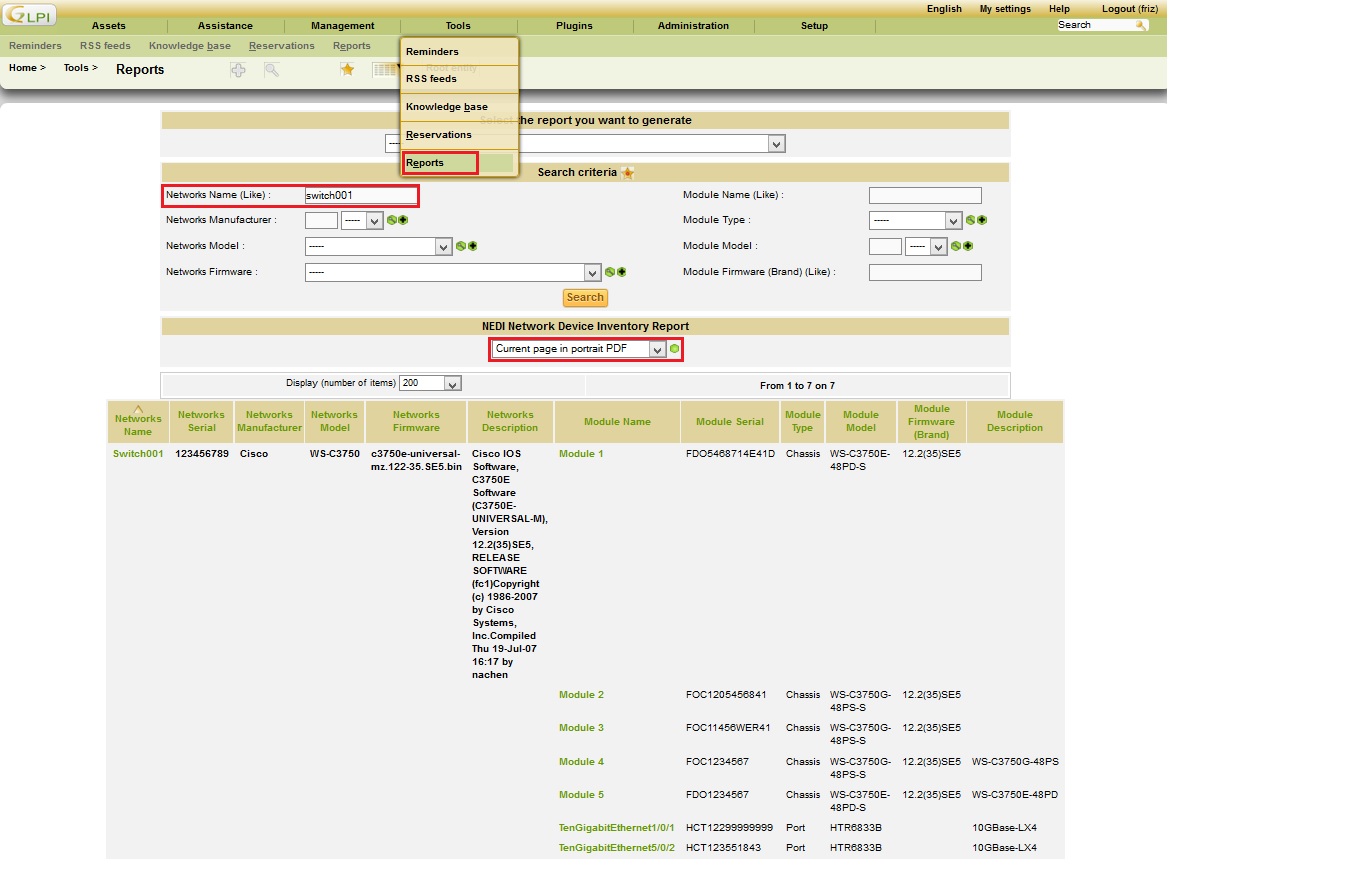This screenshot has height=884, width=1370.
Task: Click Networks Manufacturer view icon
Action: pyautogui.click(x=392, y=220)
